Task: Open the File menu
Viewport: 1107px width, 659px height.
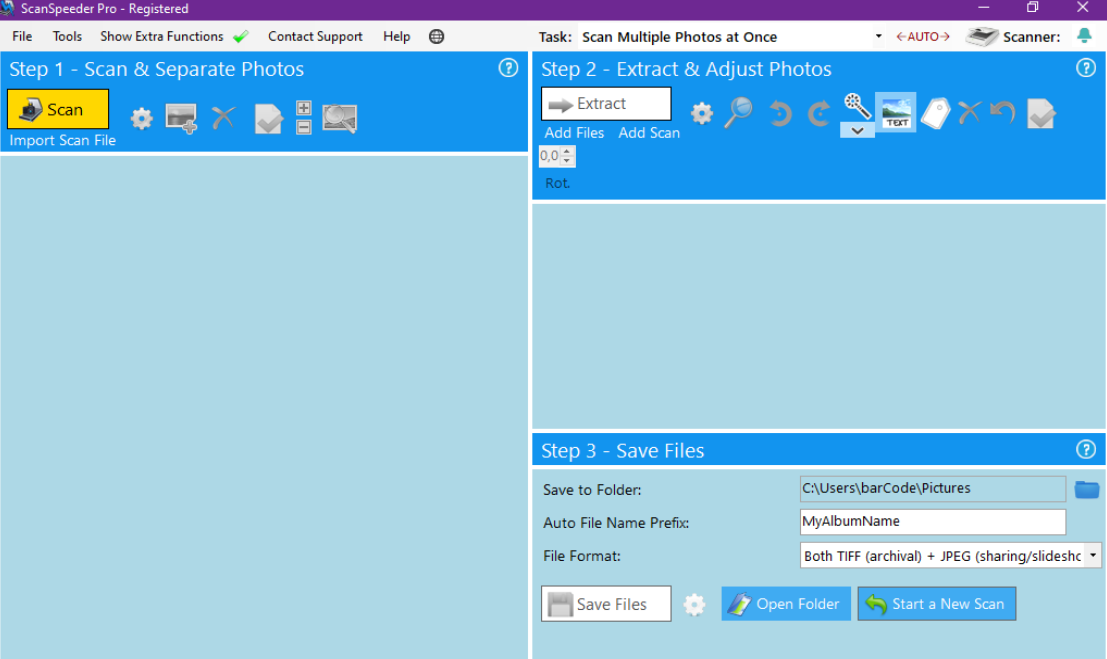Action: pyautogui.click(x=22, y=37)
